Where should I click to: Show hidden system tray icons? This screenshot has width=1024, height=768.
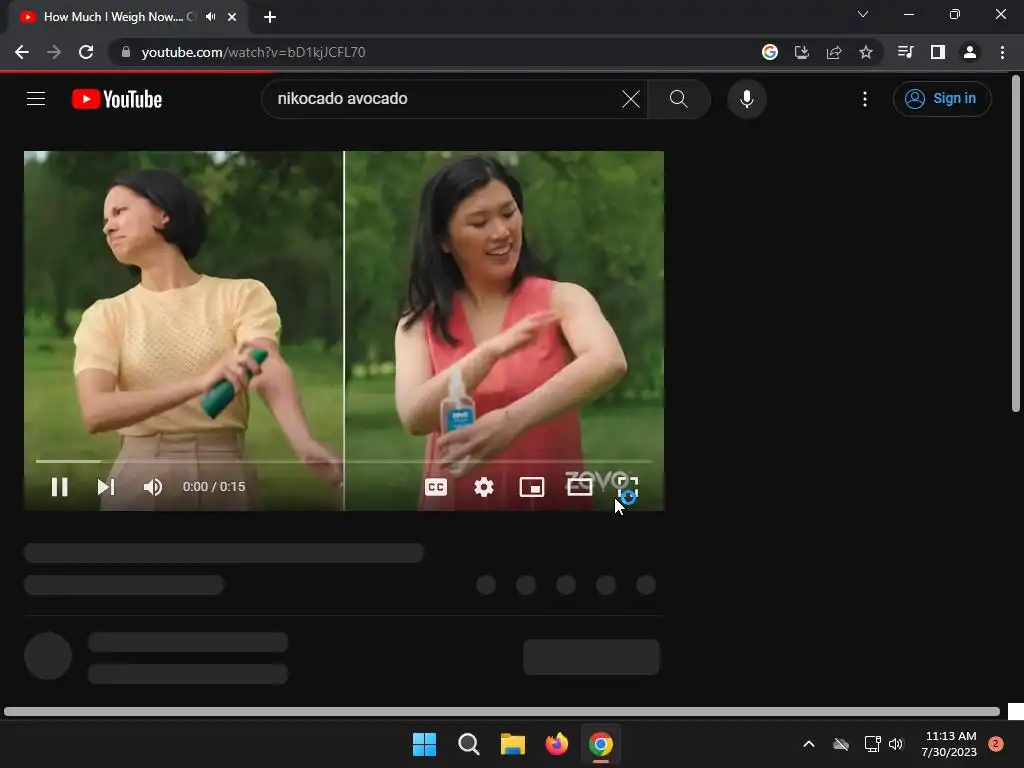tap(808, 744)
